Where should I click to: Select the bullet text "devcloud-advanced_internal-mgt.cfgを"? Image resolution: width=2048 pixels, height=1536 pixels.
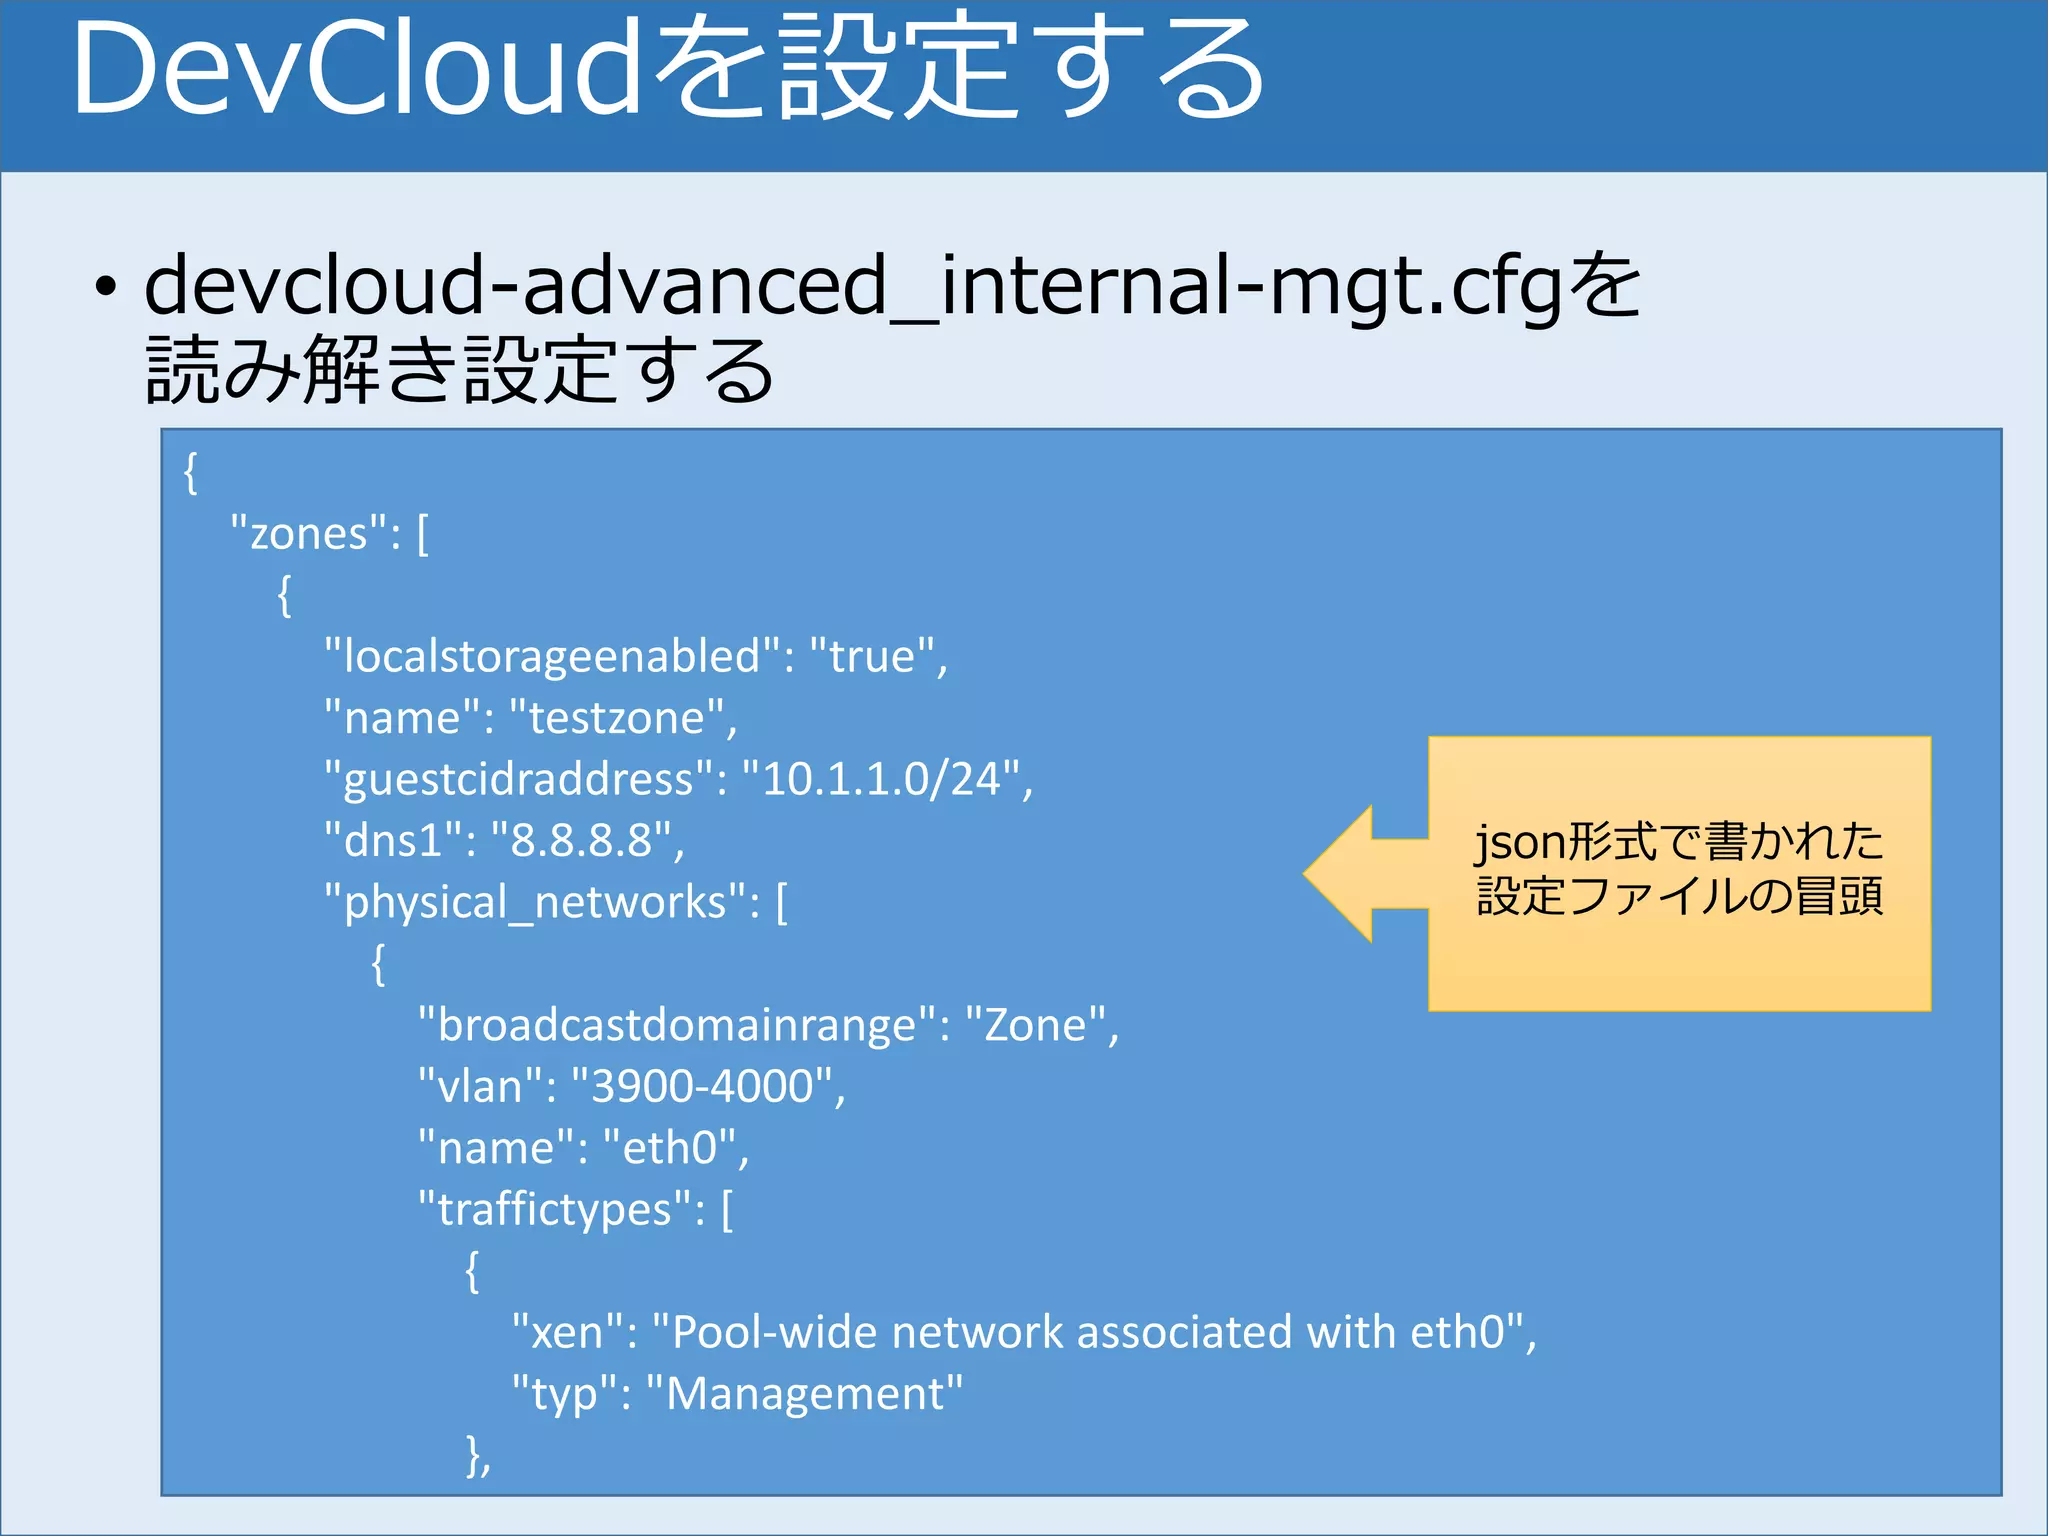(891, 287)
